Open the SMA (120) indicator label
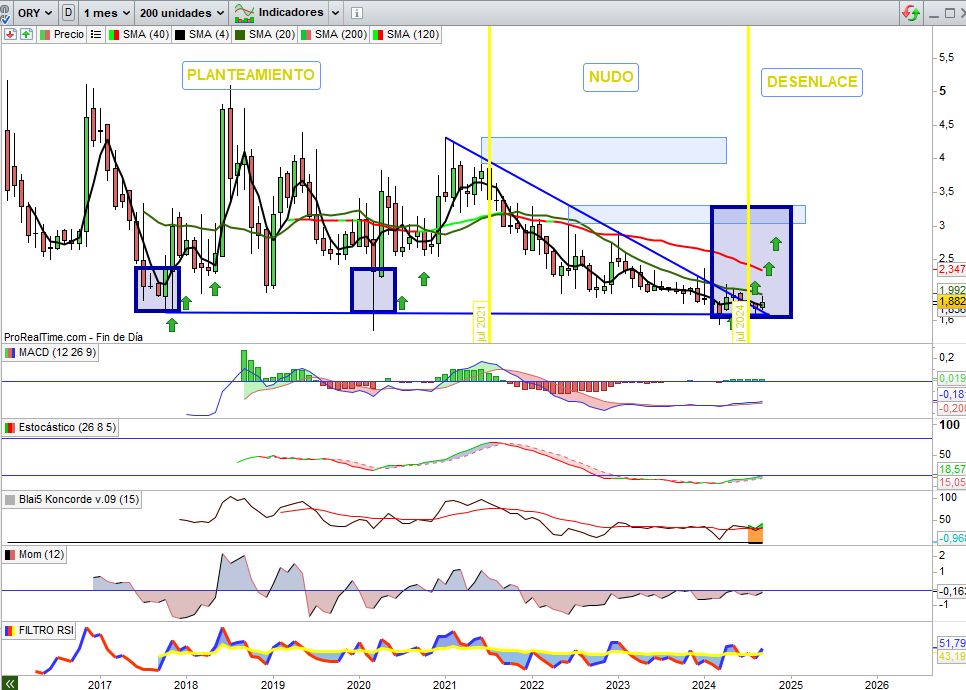Viewport: 966px width, 690px height. click(x=413, y=34)
